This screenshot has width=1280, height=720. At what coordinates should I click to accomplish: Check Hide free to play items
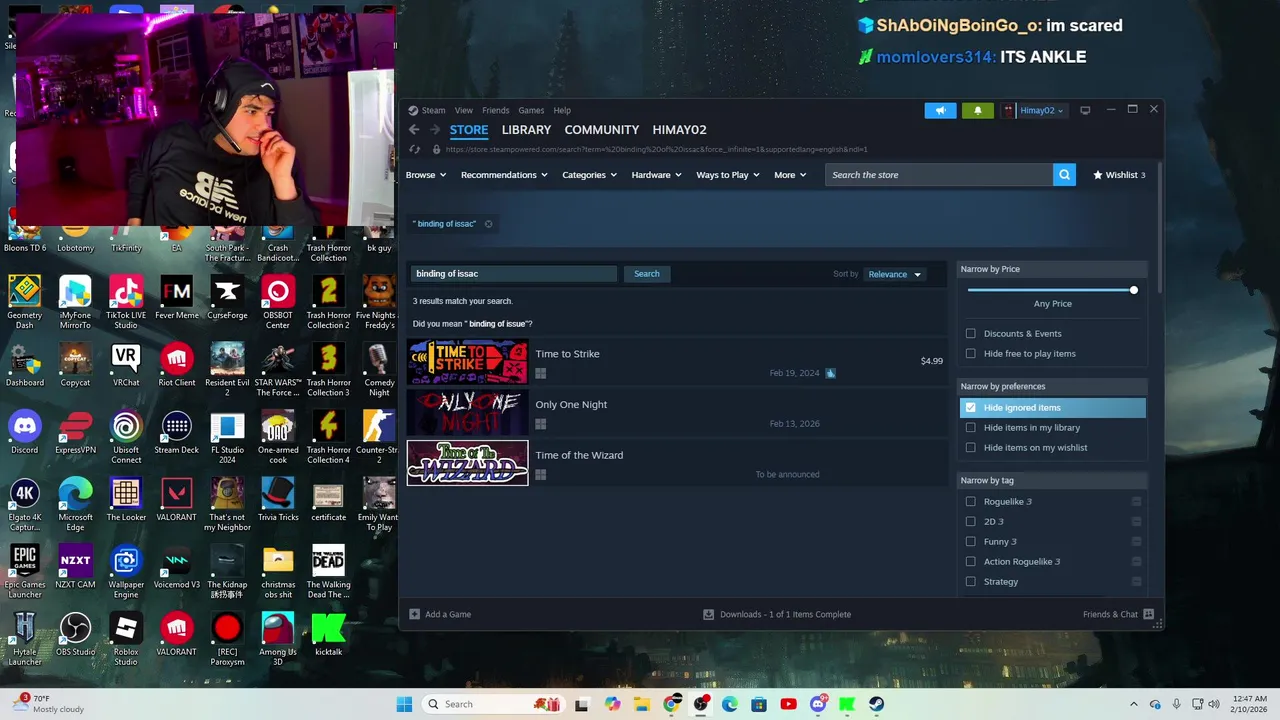point(970,354)
